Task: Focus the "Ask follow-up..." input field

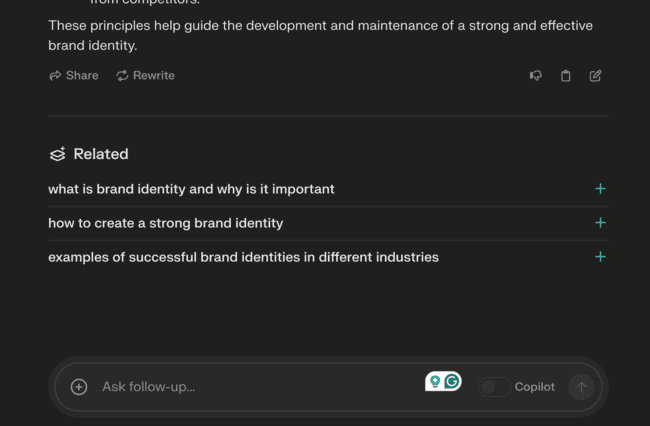Action: click(x=250, y=387)
